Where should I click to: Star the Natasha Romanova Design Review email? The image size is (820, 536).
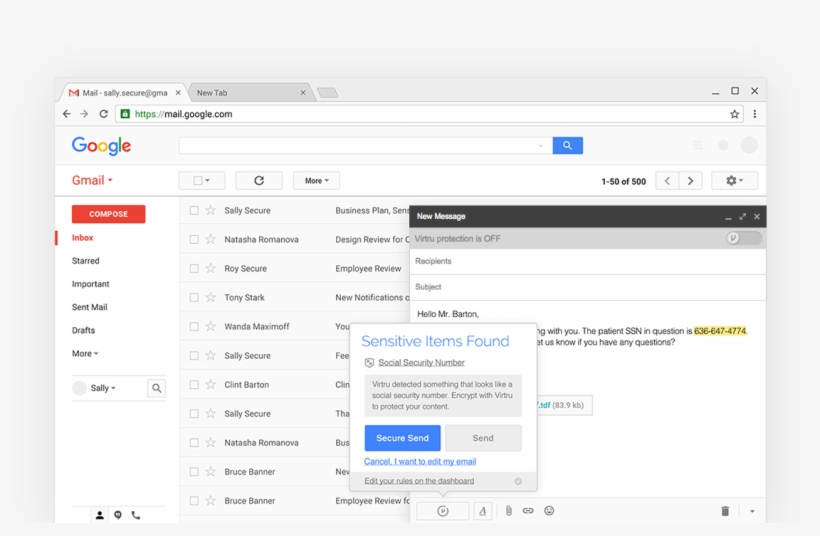211,239
